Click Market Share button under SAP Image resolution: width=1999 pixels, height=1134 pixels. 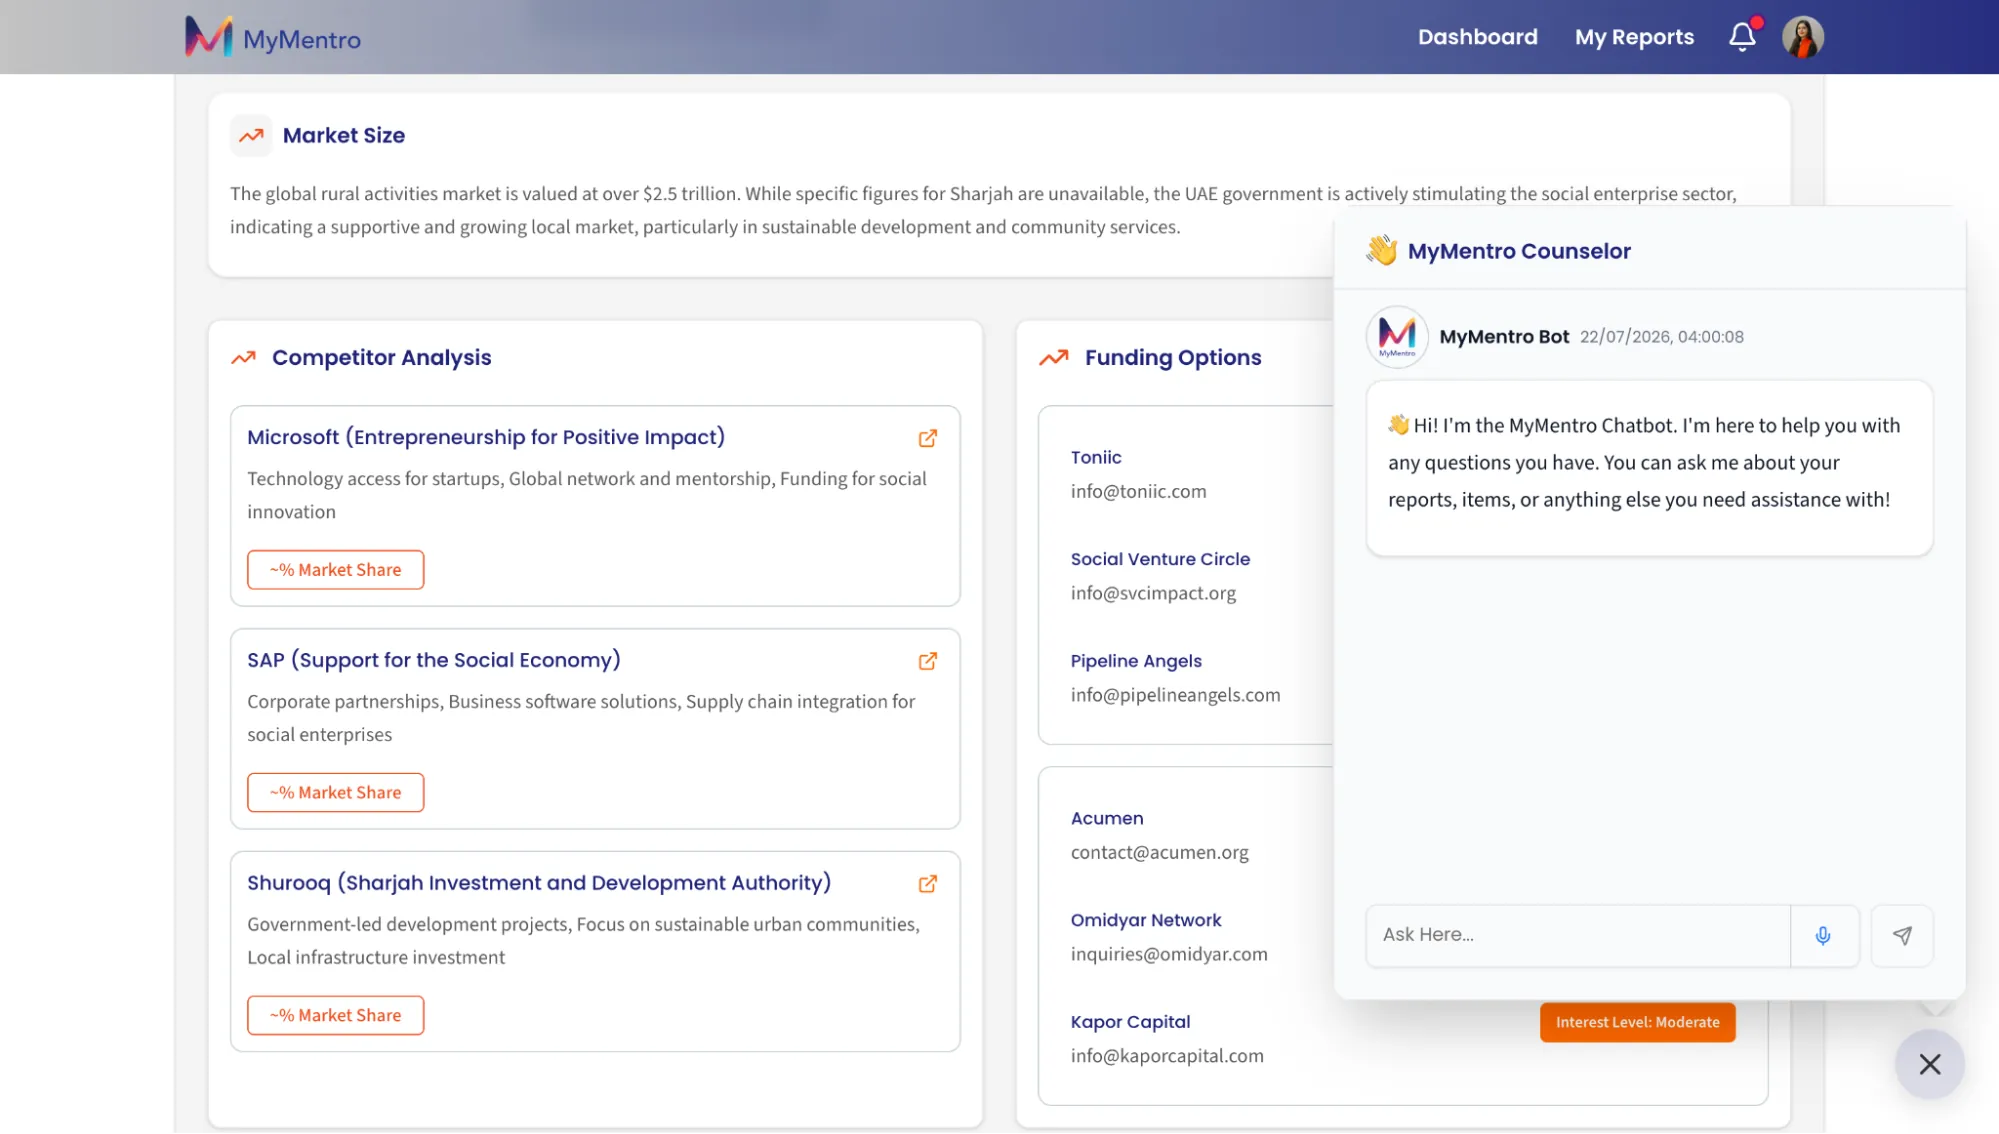tap(335, 793)
